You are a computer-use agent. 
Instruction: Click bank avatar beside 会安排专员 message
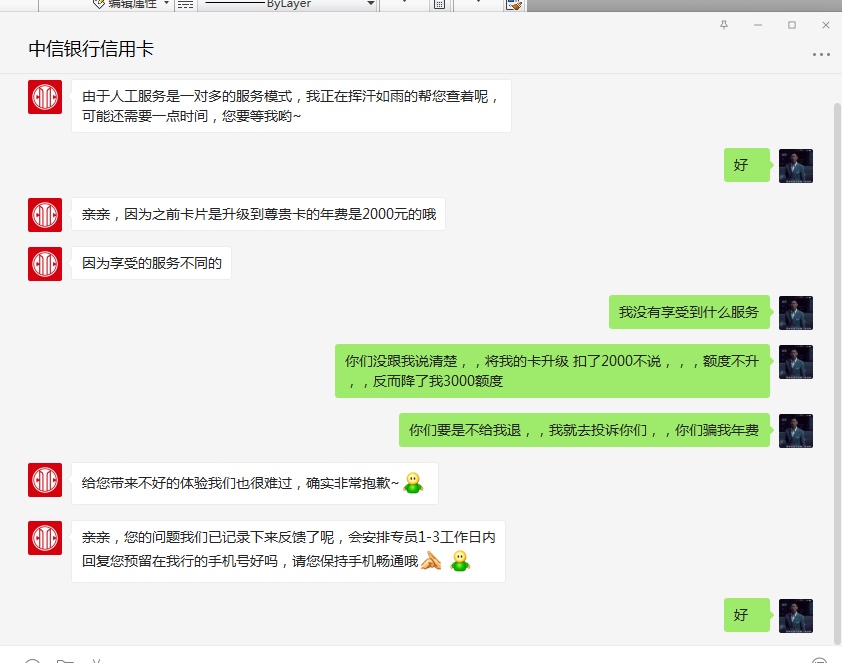[45, 538]
